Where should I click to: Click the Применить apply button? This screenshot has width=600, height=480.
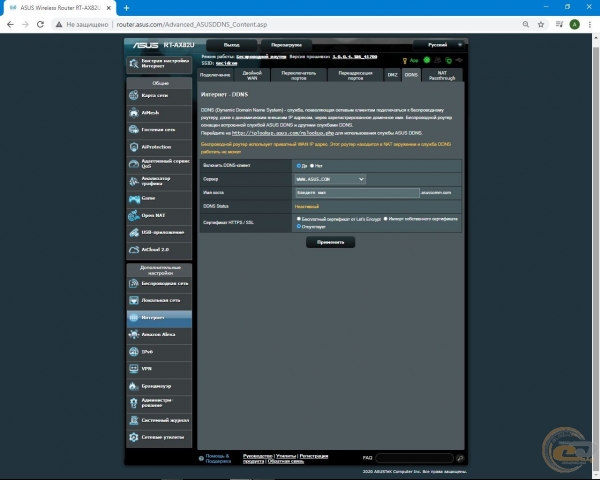click(330, 242)
